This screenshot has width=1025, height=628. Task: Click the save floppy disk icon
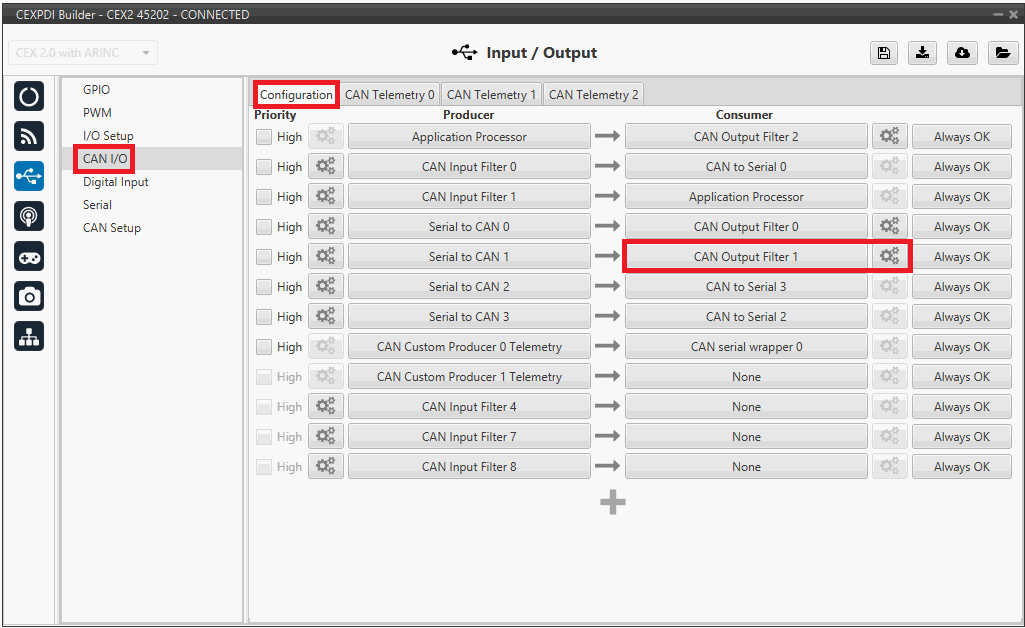(x=884, y=53)
